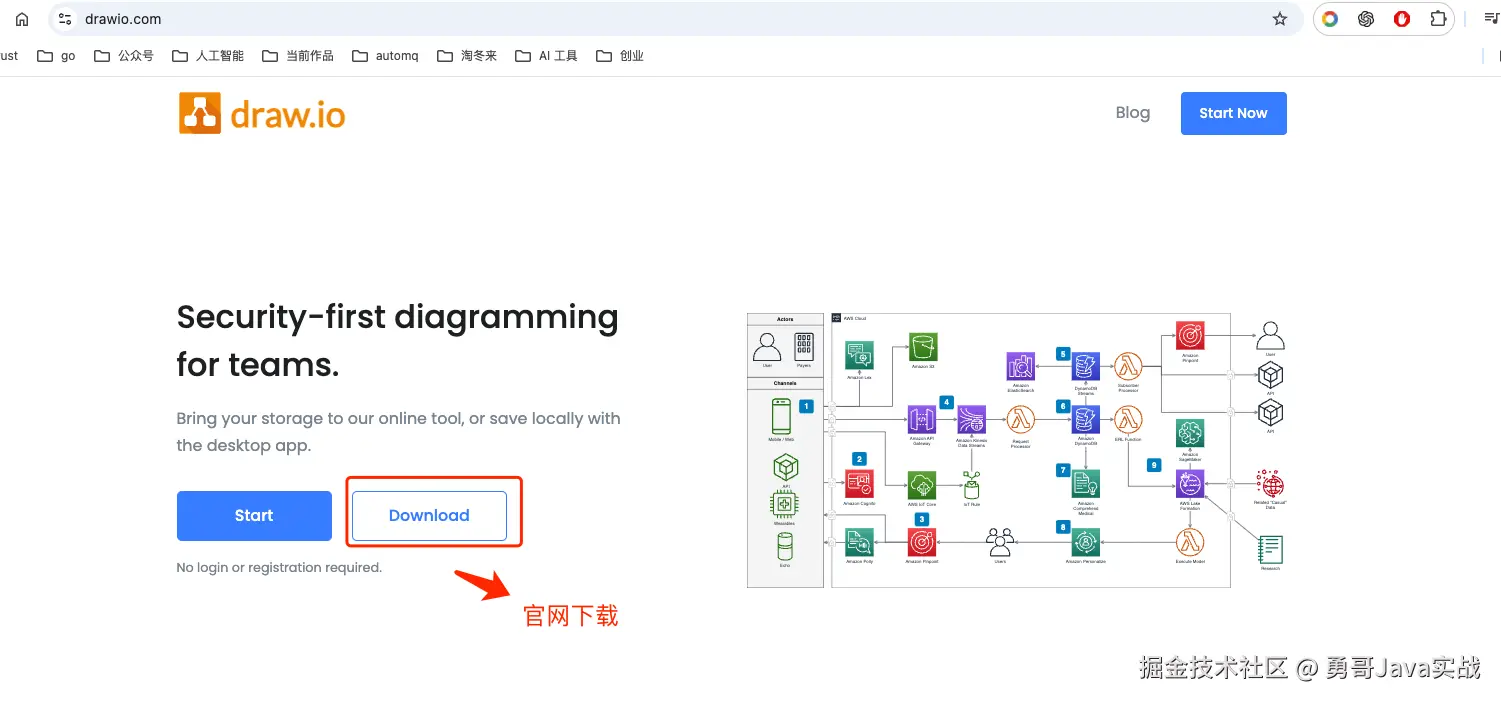Open the 淘冬来 bookmark folder
Screen dimensions: 1501x702
tap(467, 56)
